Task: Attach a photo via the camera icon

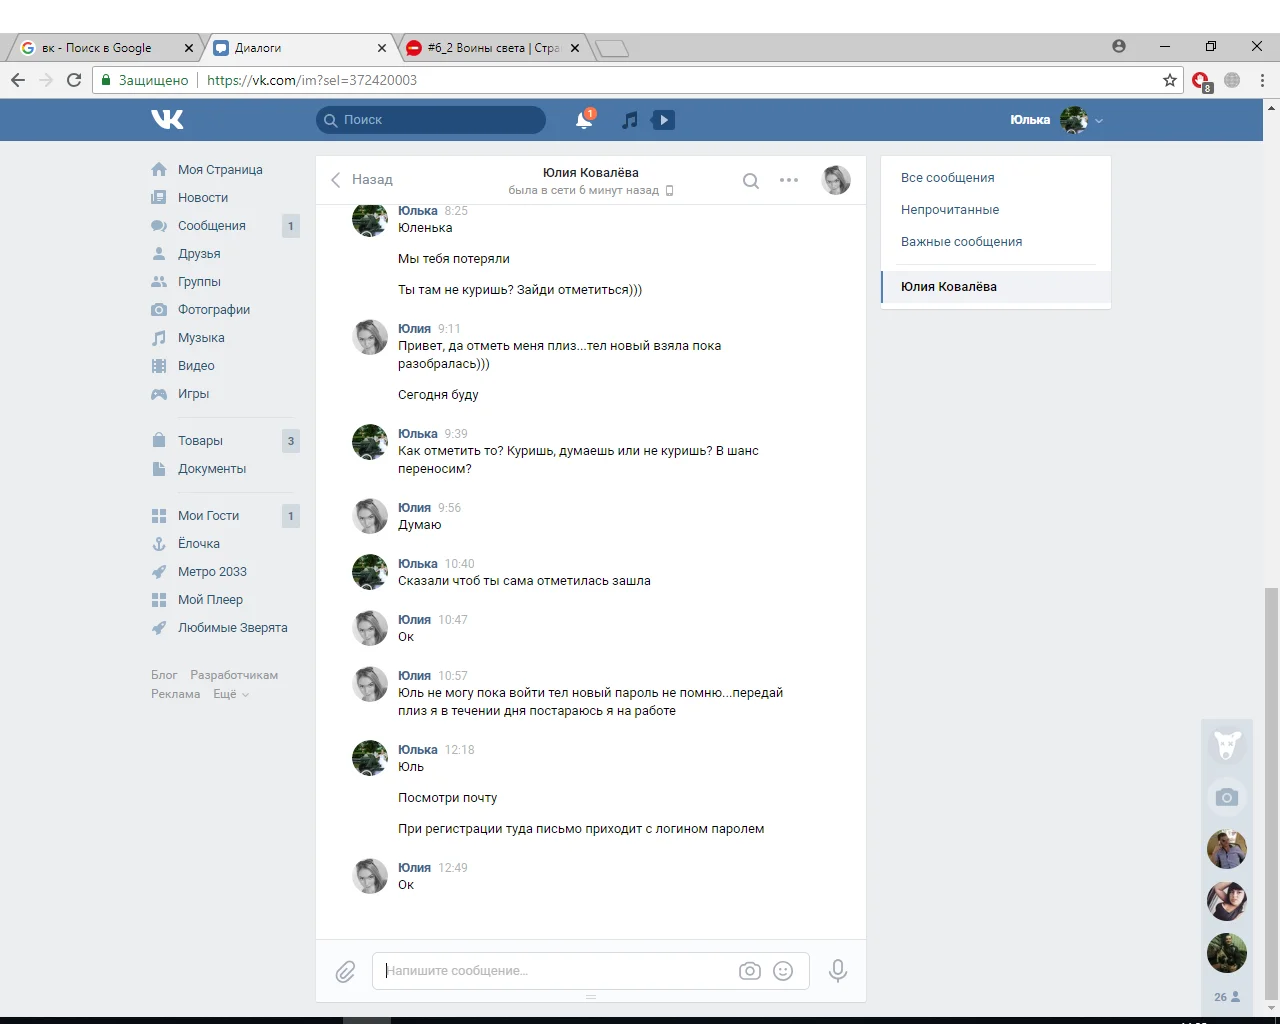Action: click(x=750, y=970)
